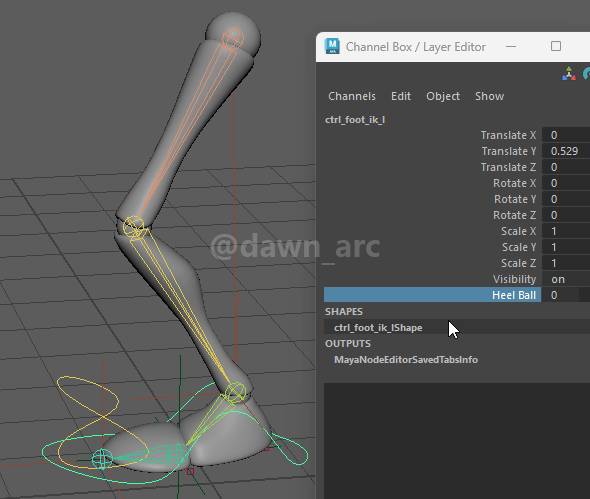Select the orange hip joint in viewport

click(x=233, y=38)
